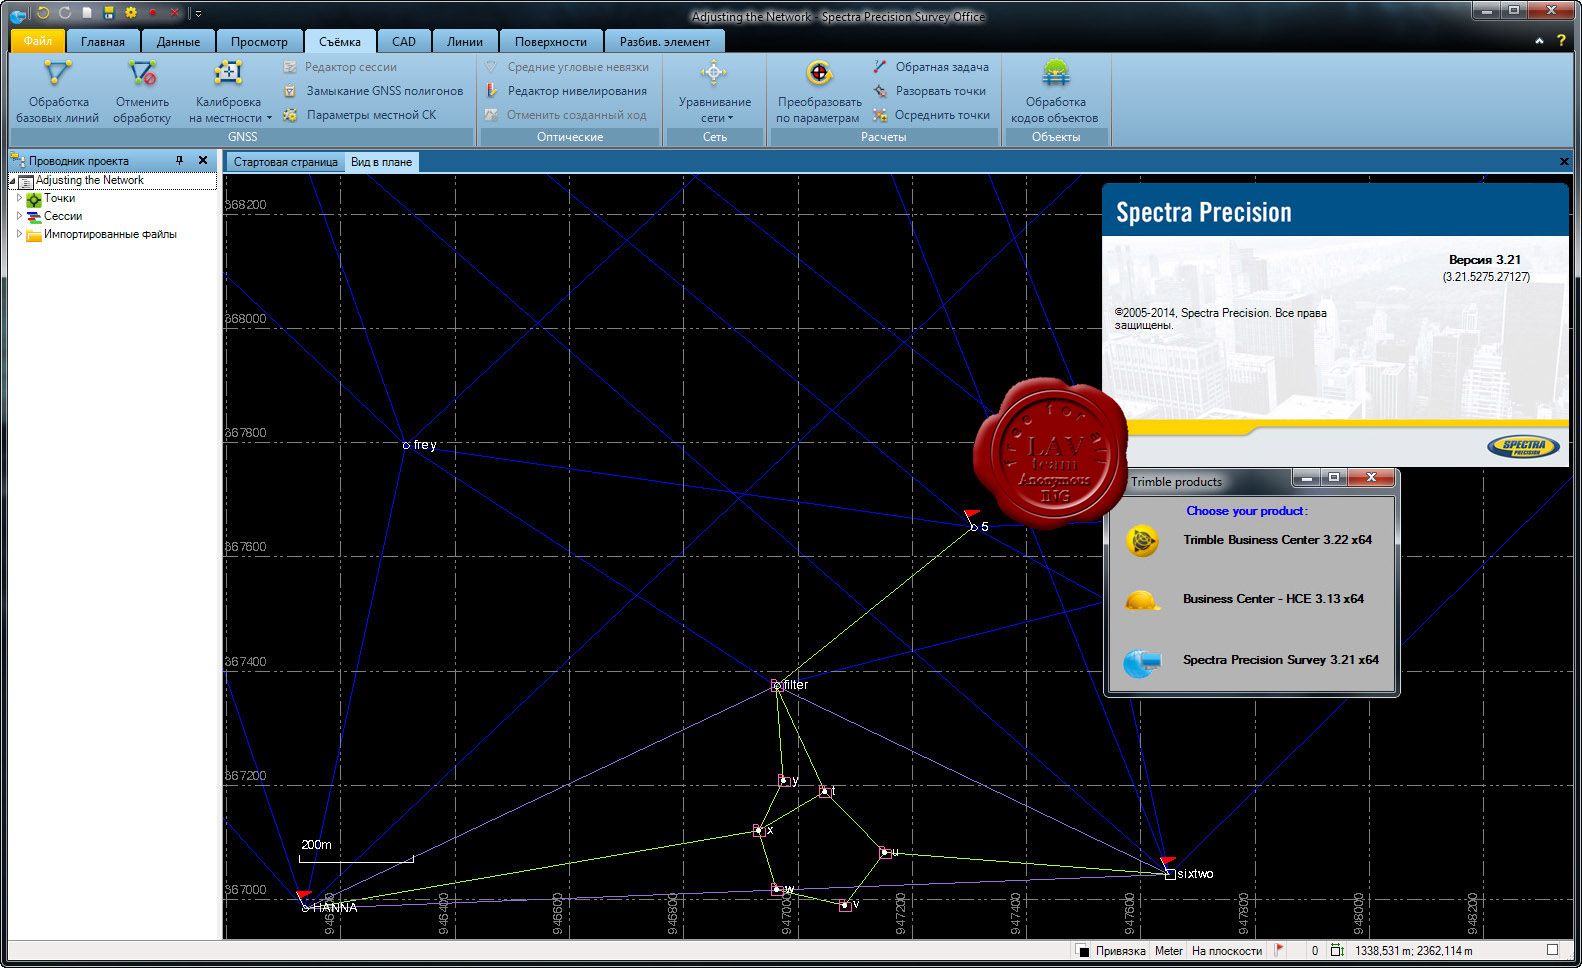Close the plan view document pane

pyautogui.click(x=1564, y=161)
